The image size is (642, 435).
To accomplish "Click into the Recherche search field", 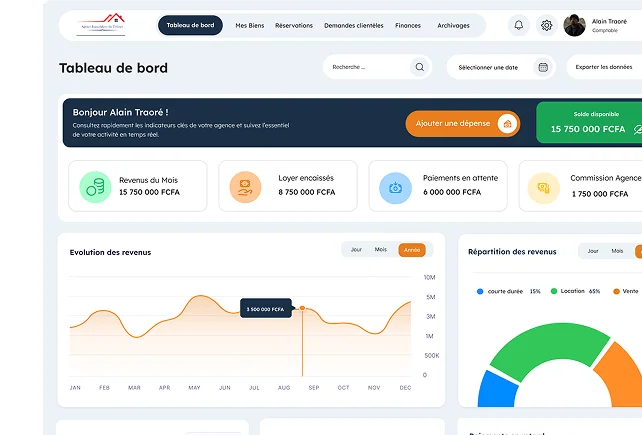I will coord(365,67).
